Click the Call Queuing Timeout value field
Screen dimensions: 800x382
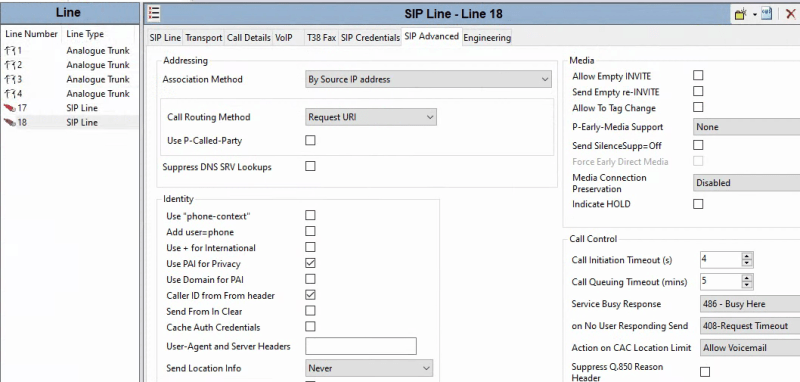720,282
